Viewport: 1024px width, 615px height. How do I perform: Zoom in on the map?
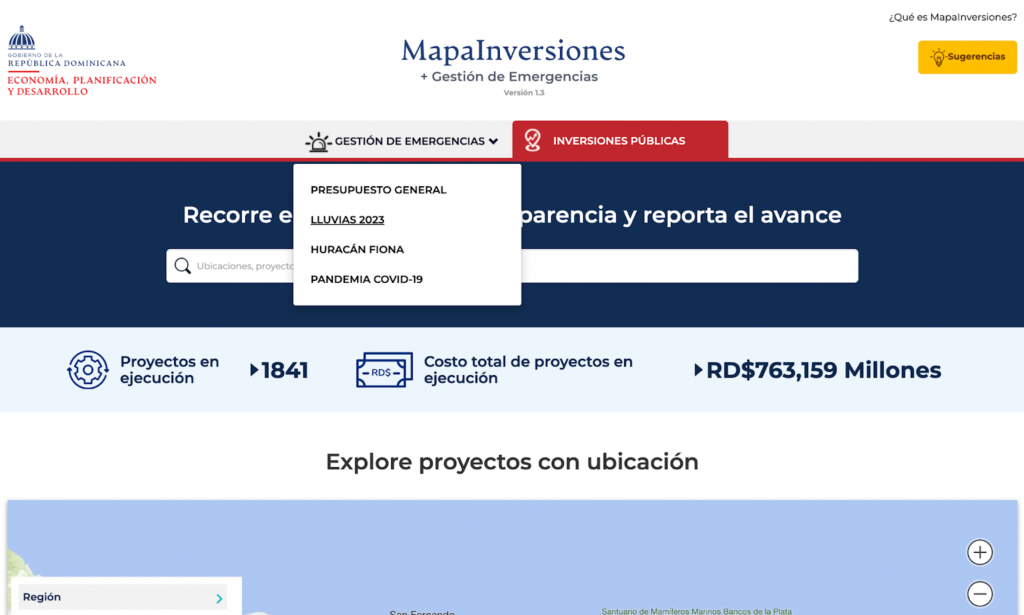tap(980, 552)
